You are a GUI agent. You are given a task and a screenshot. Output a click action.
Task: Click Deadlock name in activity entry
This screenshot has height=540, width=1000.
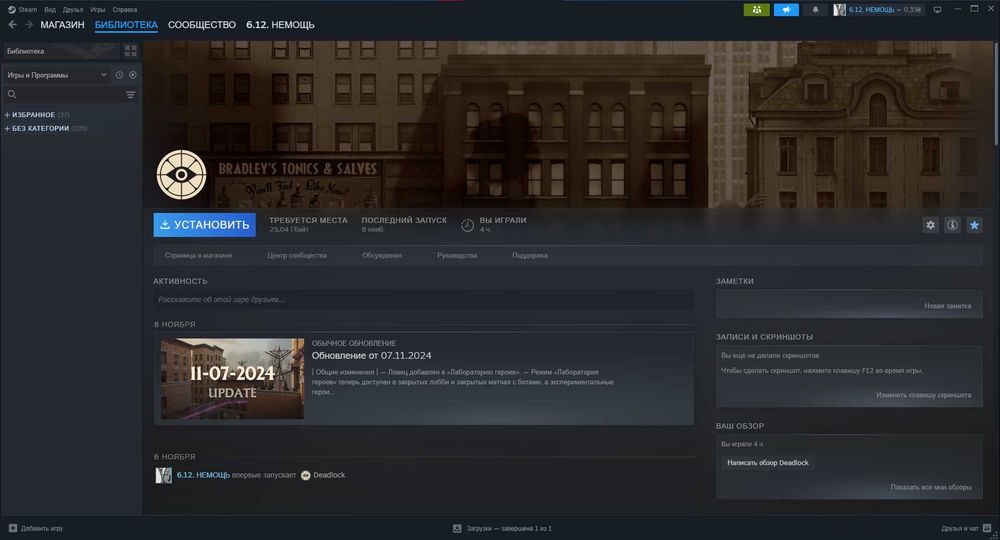(x=329, y=475)
